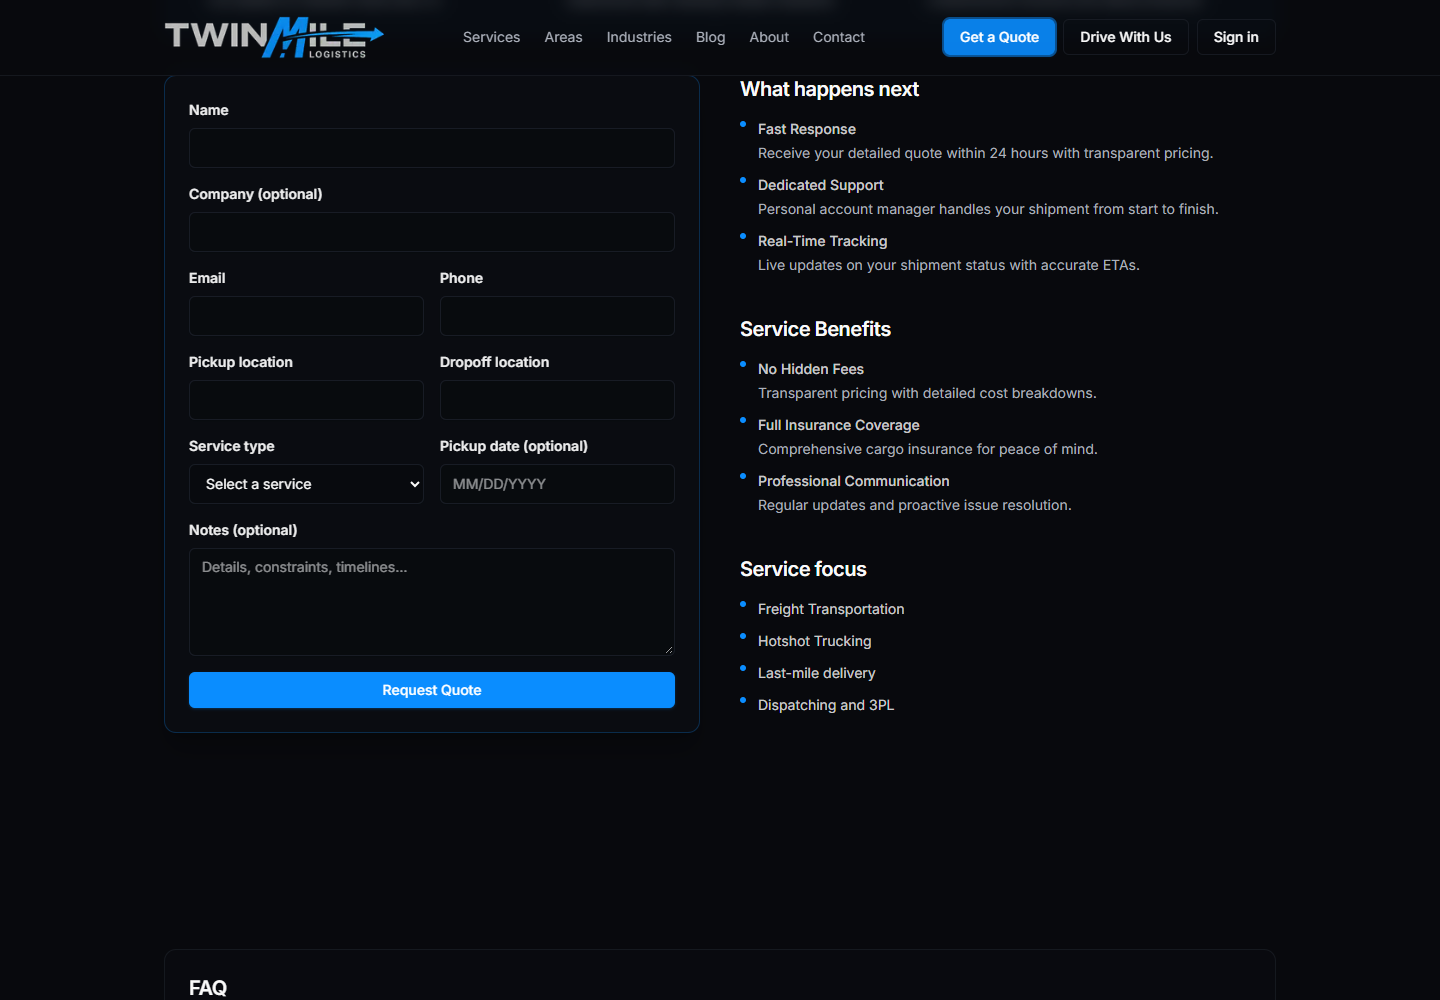
Task: Click the 'Dispatching and 3PL' list item
Action: (826, 705)
